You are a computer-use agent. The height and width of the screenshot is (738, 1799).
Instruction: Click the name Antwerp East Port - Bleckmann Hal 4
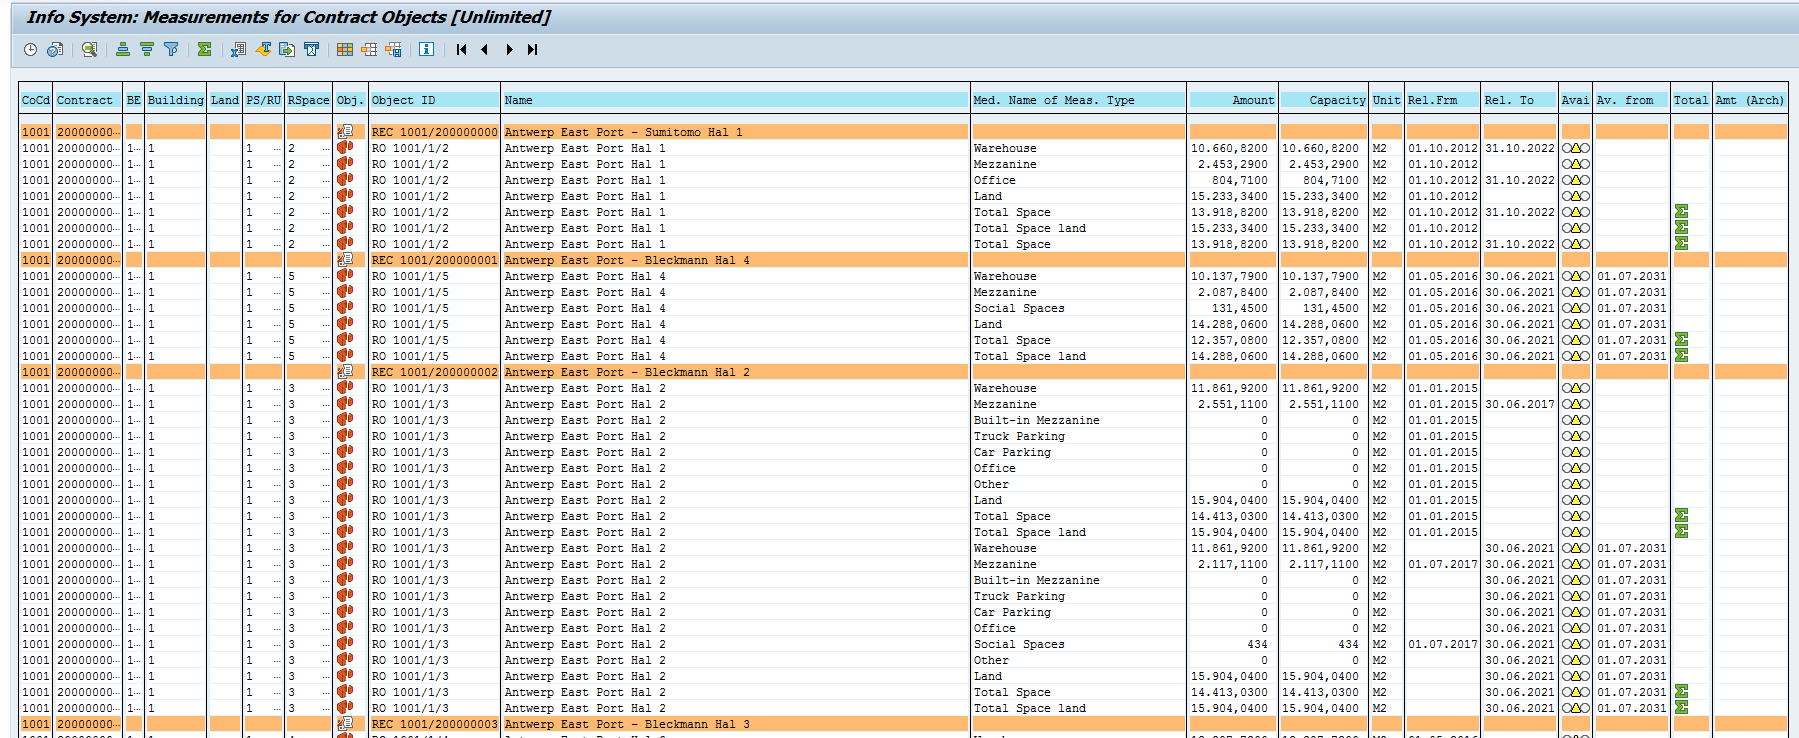coord(627,260)
